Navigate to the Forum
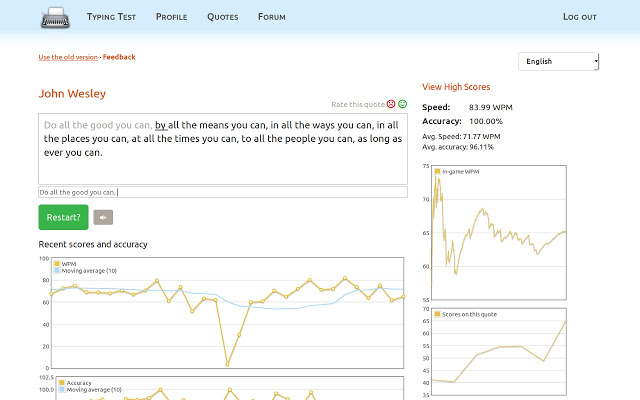This screenshot has height=400, width=640. point(271,17)
